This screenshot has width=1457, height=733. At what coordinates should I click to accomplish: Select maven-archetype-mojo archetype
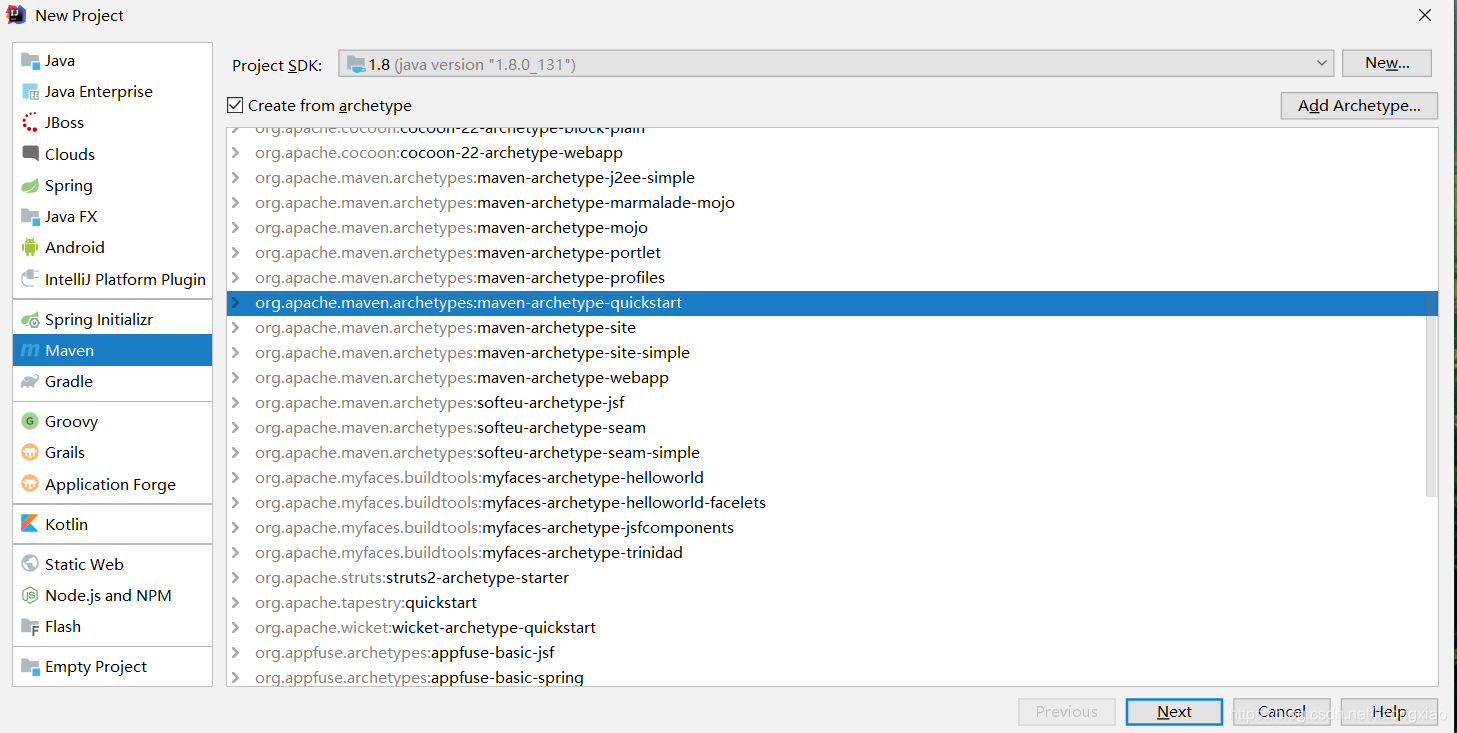pos(832,227)
